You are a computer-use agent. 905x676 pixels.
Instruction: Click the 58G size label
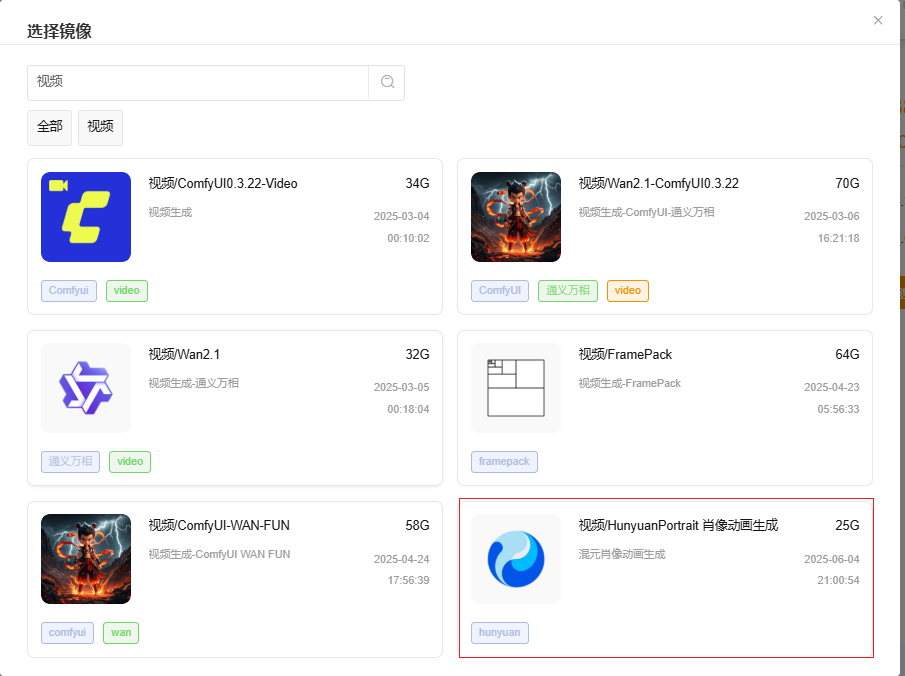(x=417, y=525)
